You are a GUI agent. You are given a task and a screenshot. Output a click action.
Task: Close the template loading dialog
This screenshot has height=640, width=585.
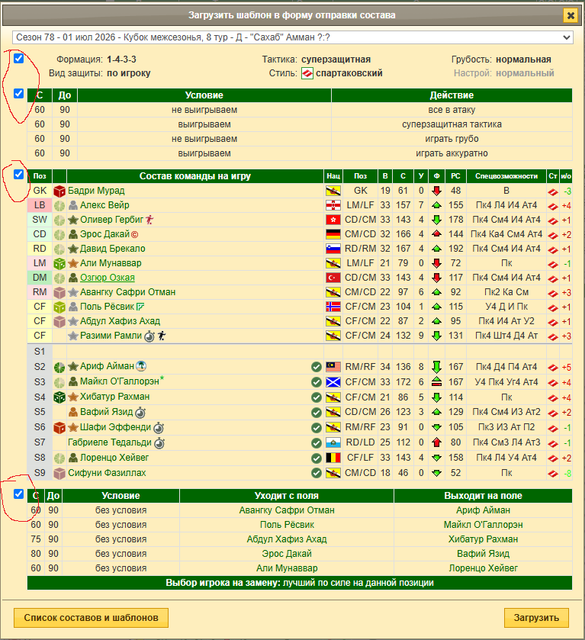[x=570, y=16]
